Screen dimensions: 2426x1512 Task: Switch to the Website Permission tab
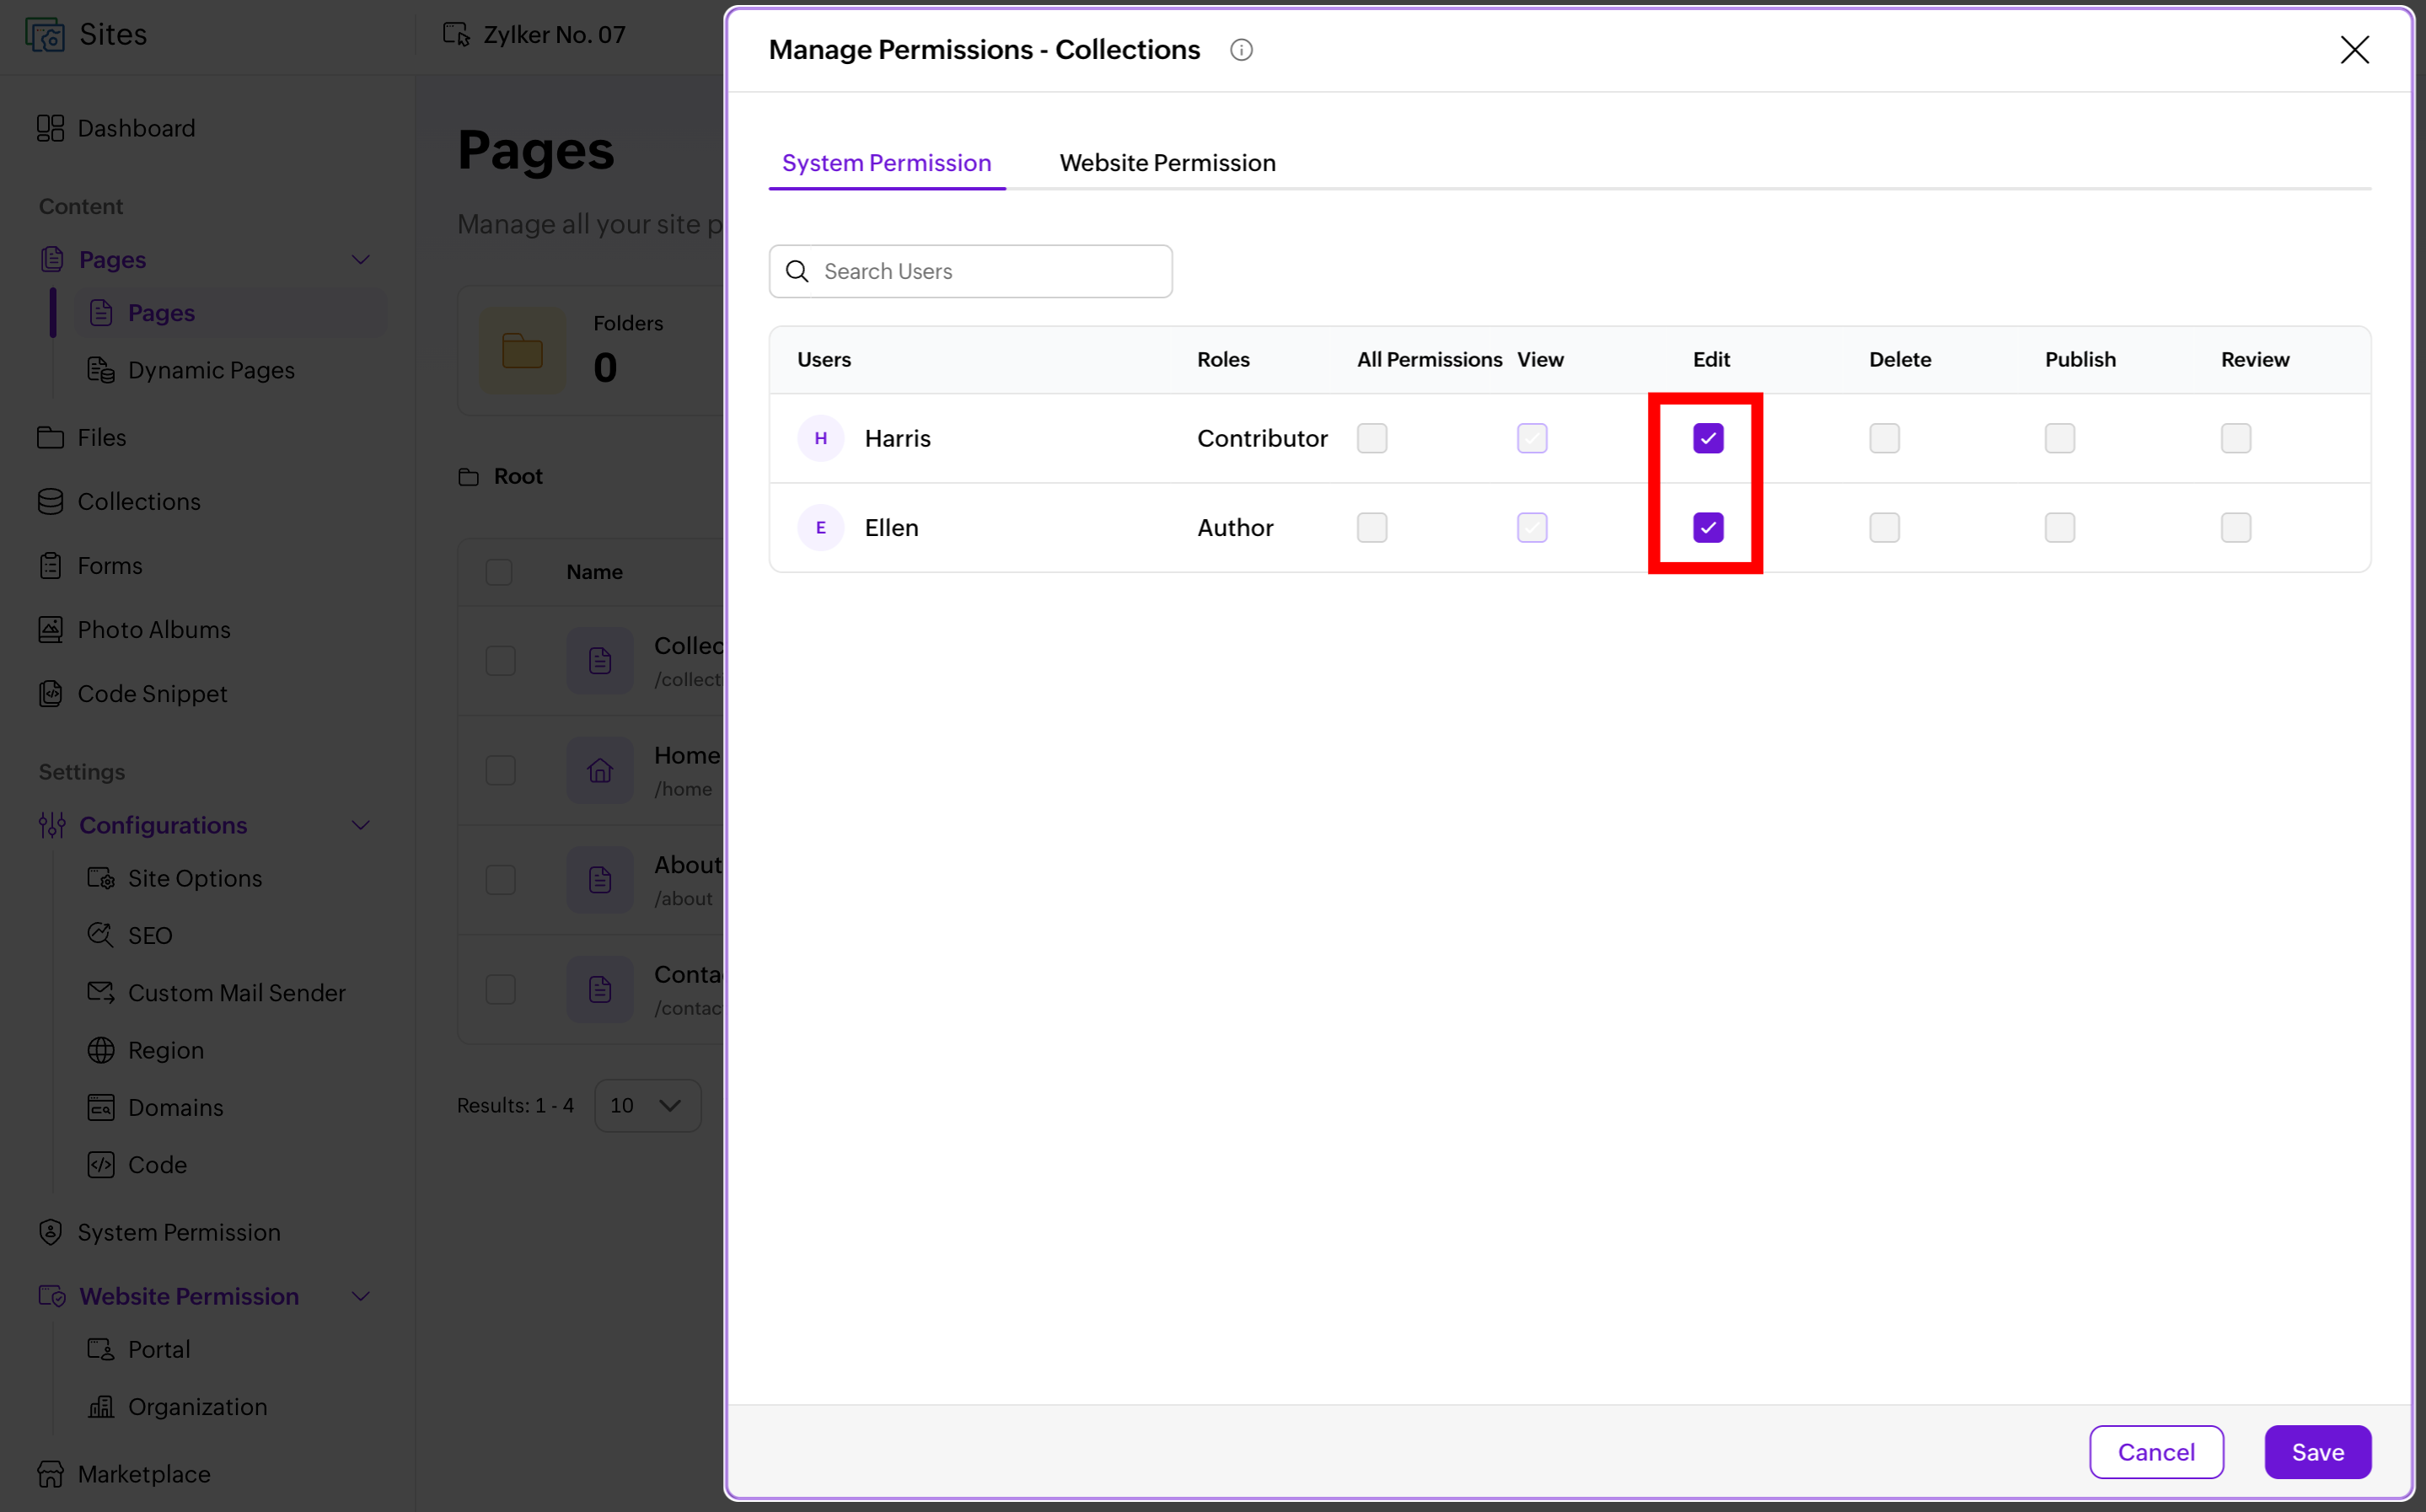[1167, 163]
